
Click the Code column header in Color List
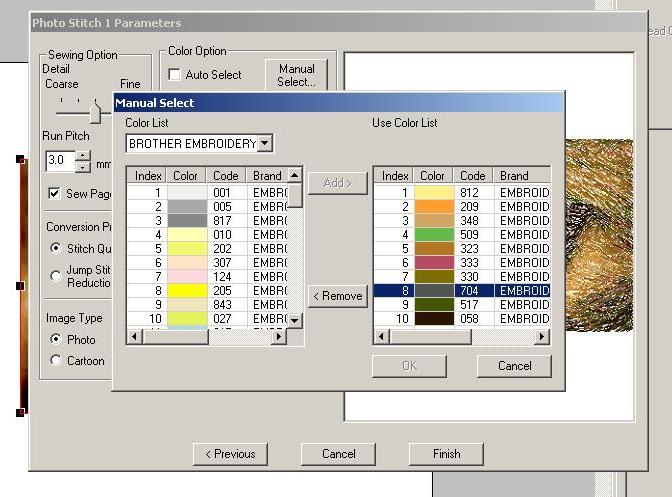(226, 176)
